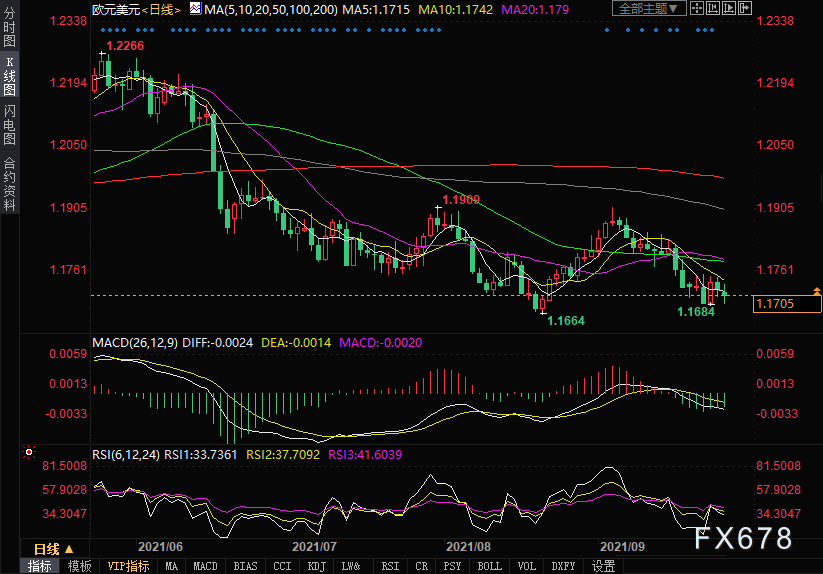The height and width of the screenshot is (574, 823).
Task: Click the DXFY indicator button
Action: tap(564, 566)
